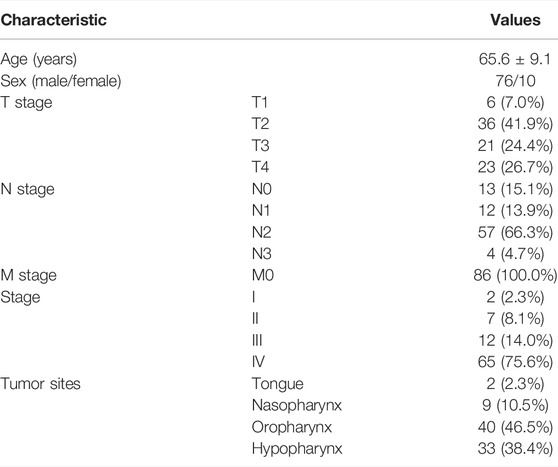Click the T2 subcategory cell

(260, 124)
